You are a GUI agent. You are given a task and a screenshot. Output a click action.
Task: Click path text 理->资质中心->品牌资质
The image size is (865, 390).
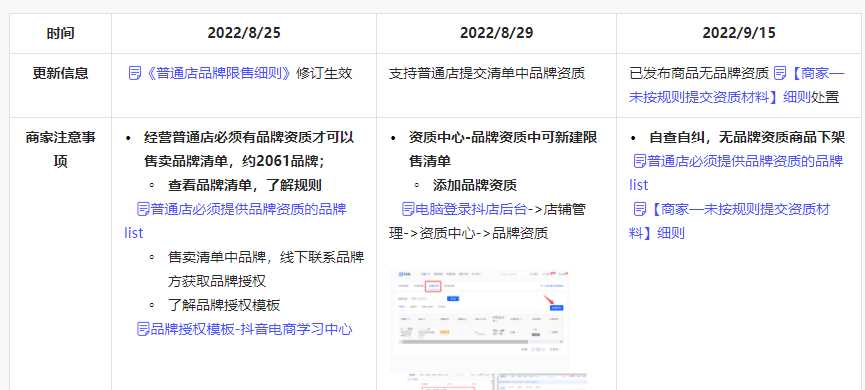pyautogui.click(x=468, y=233)
